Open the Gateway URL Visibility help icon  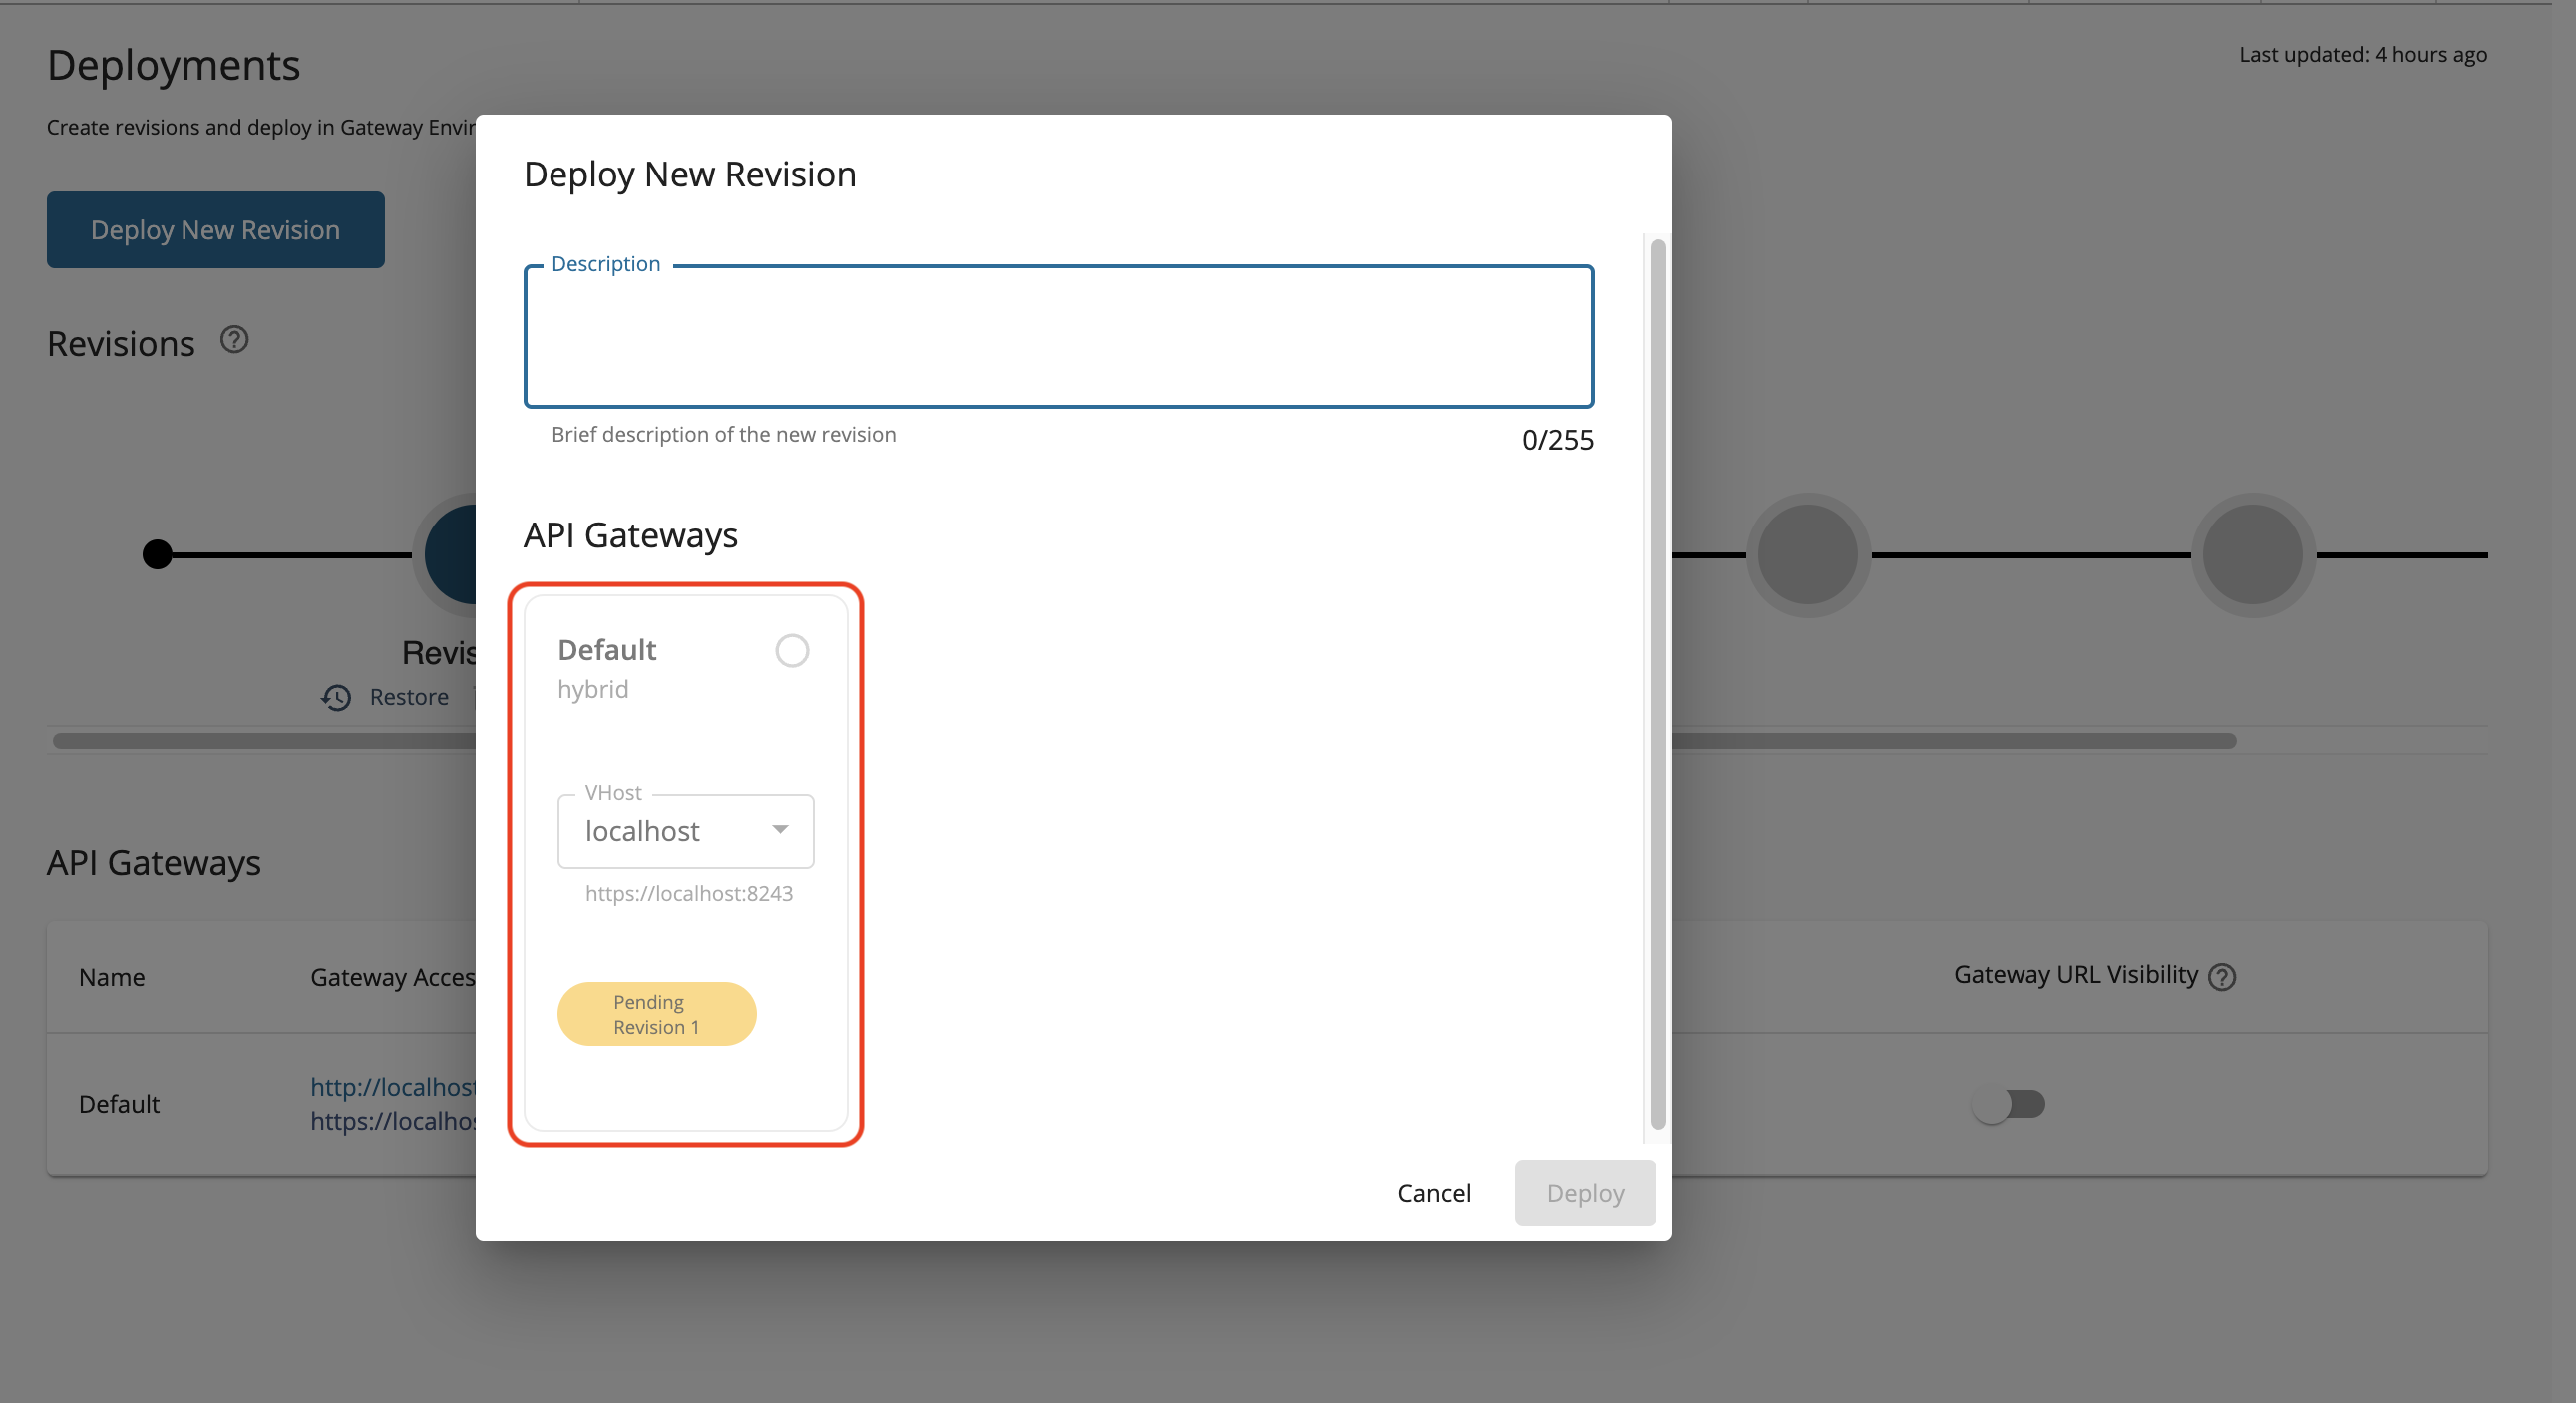click(2222, 976)
